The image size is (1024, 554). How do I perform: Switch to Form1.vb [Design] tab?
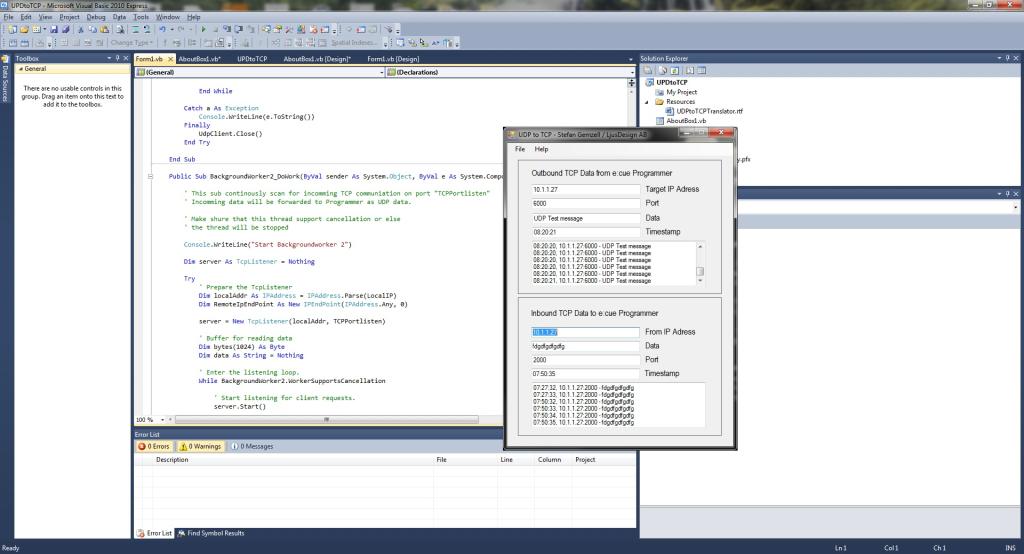click(393, 59)
